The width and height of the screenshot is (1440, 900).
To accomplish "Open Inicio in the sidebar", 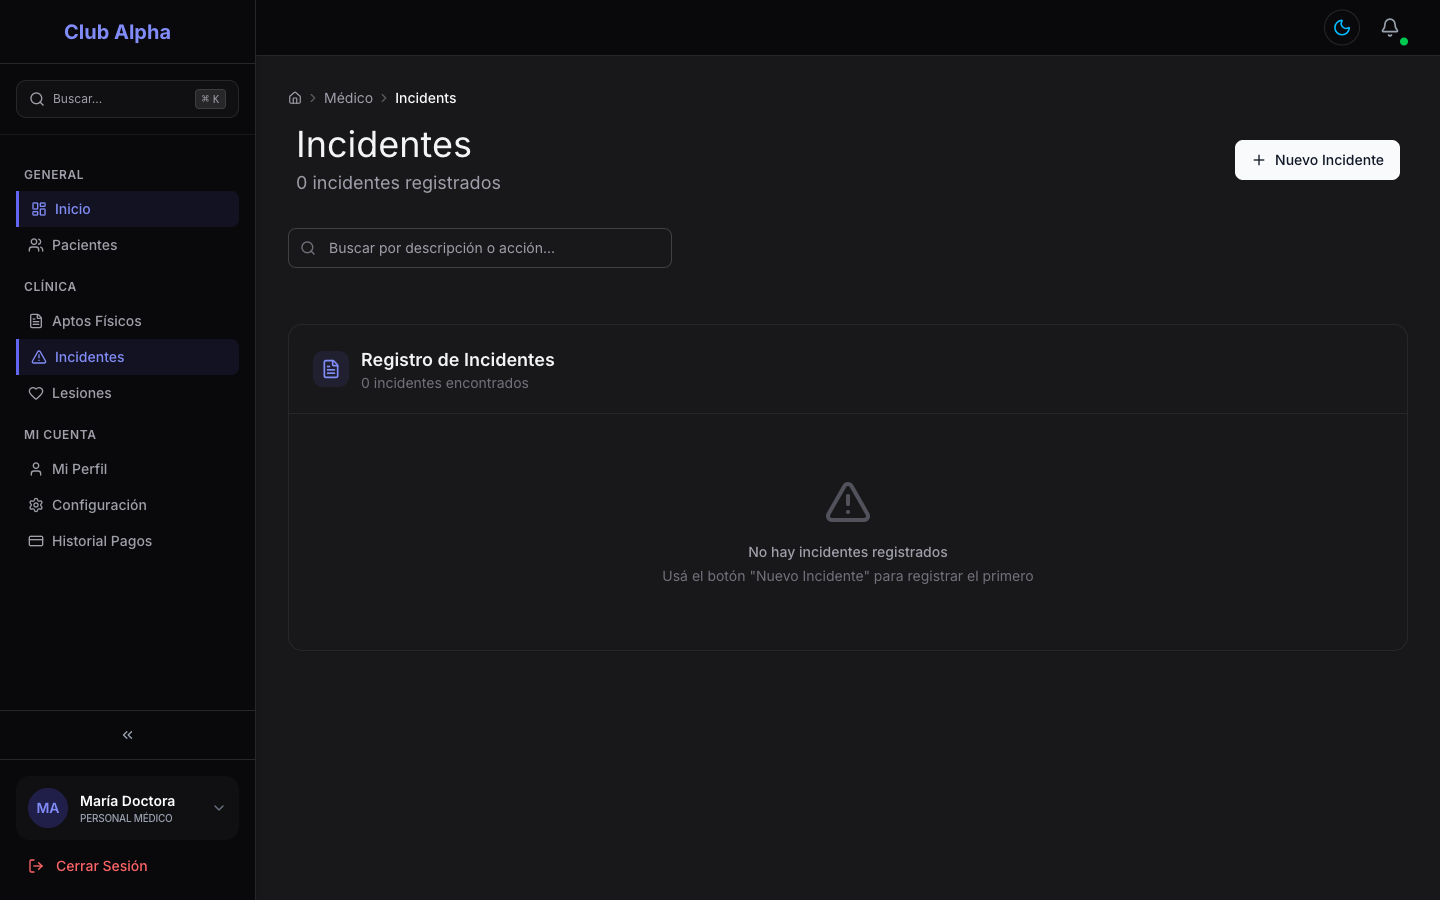I will [127, 209].
